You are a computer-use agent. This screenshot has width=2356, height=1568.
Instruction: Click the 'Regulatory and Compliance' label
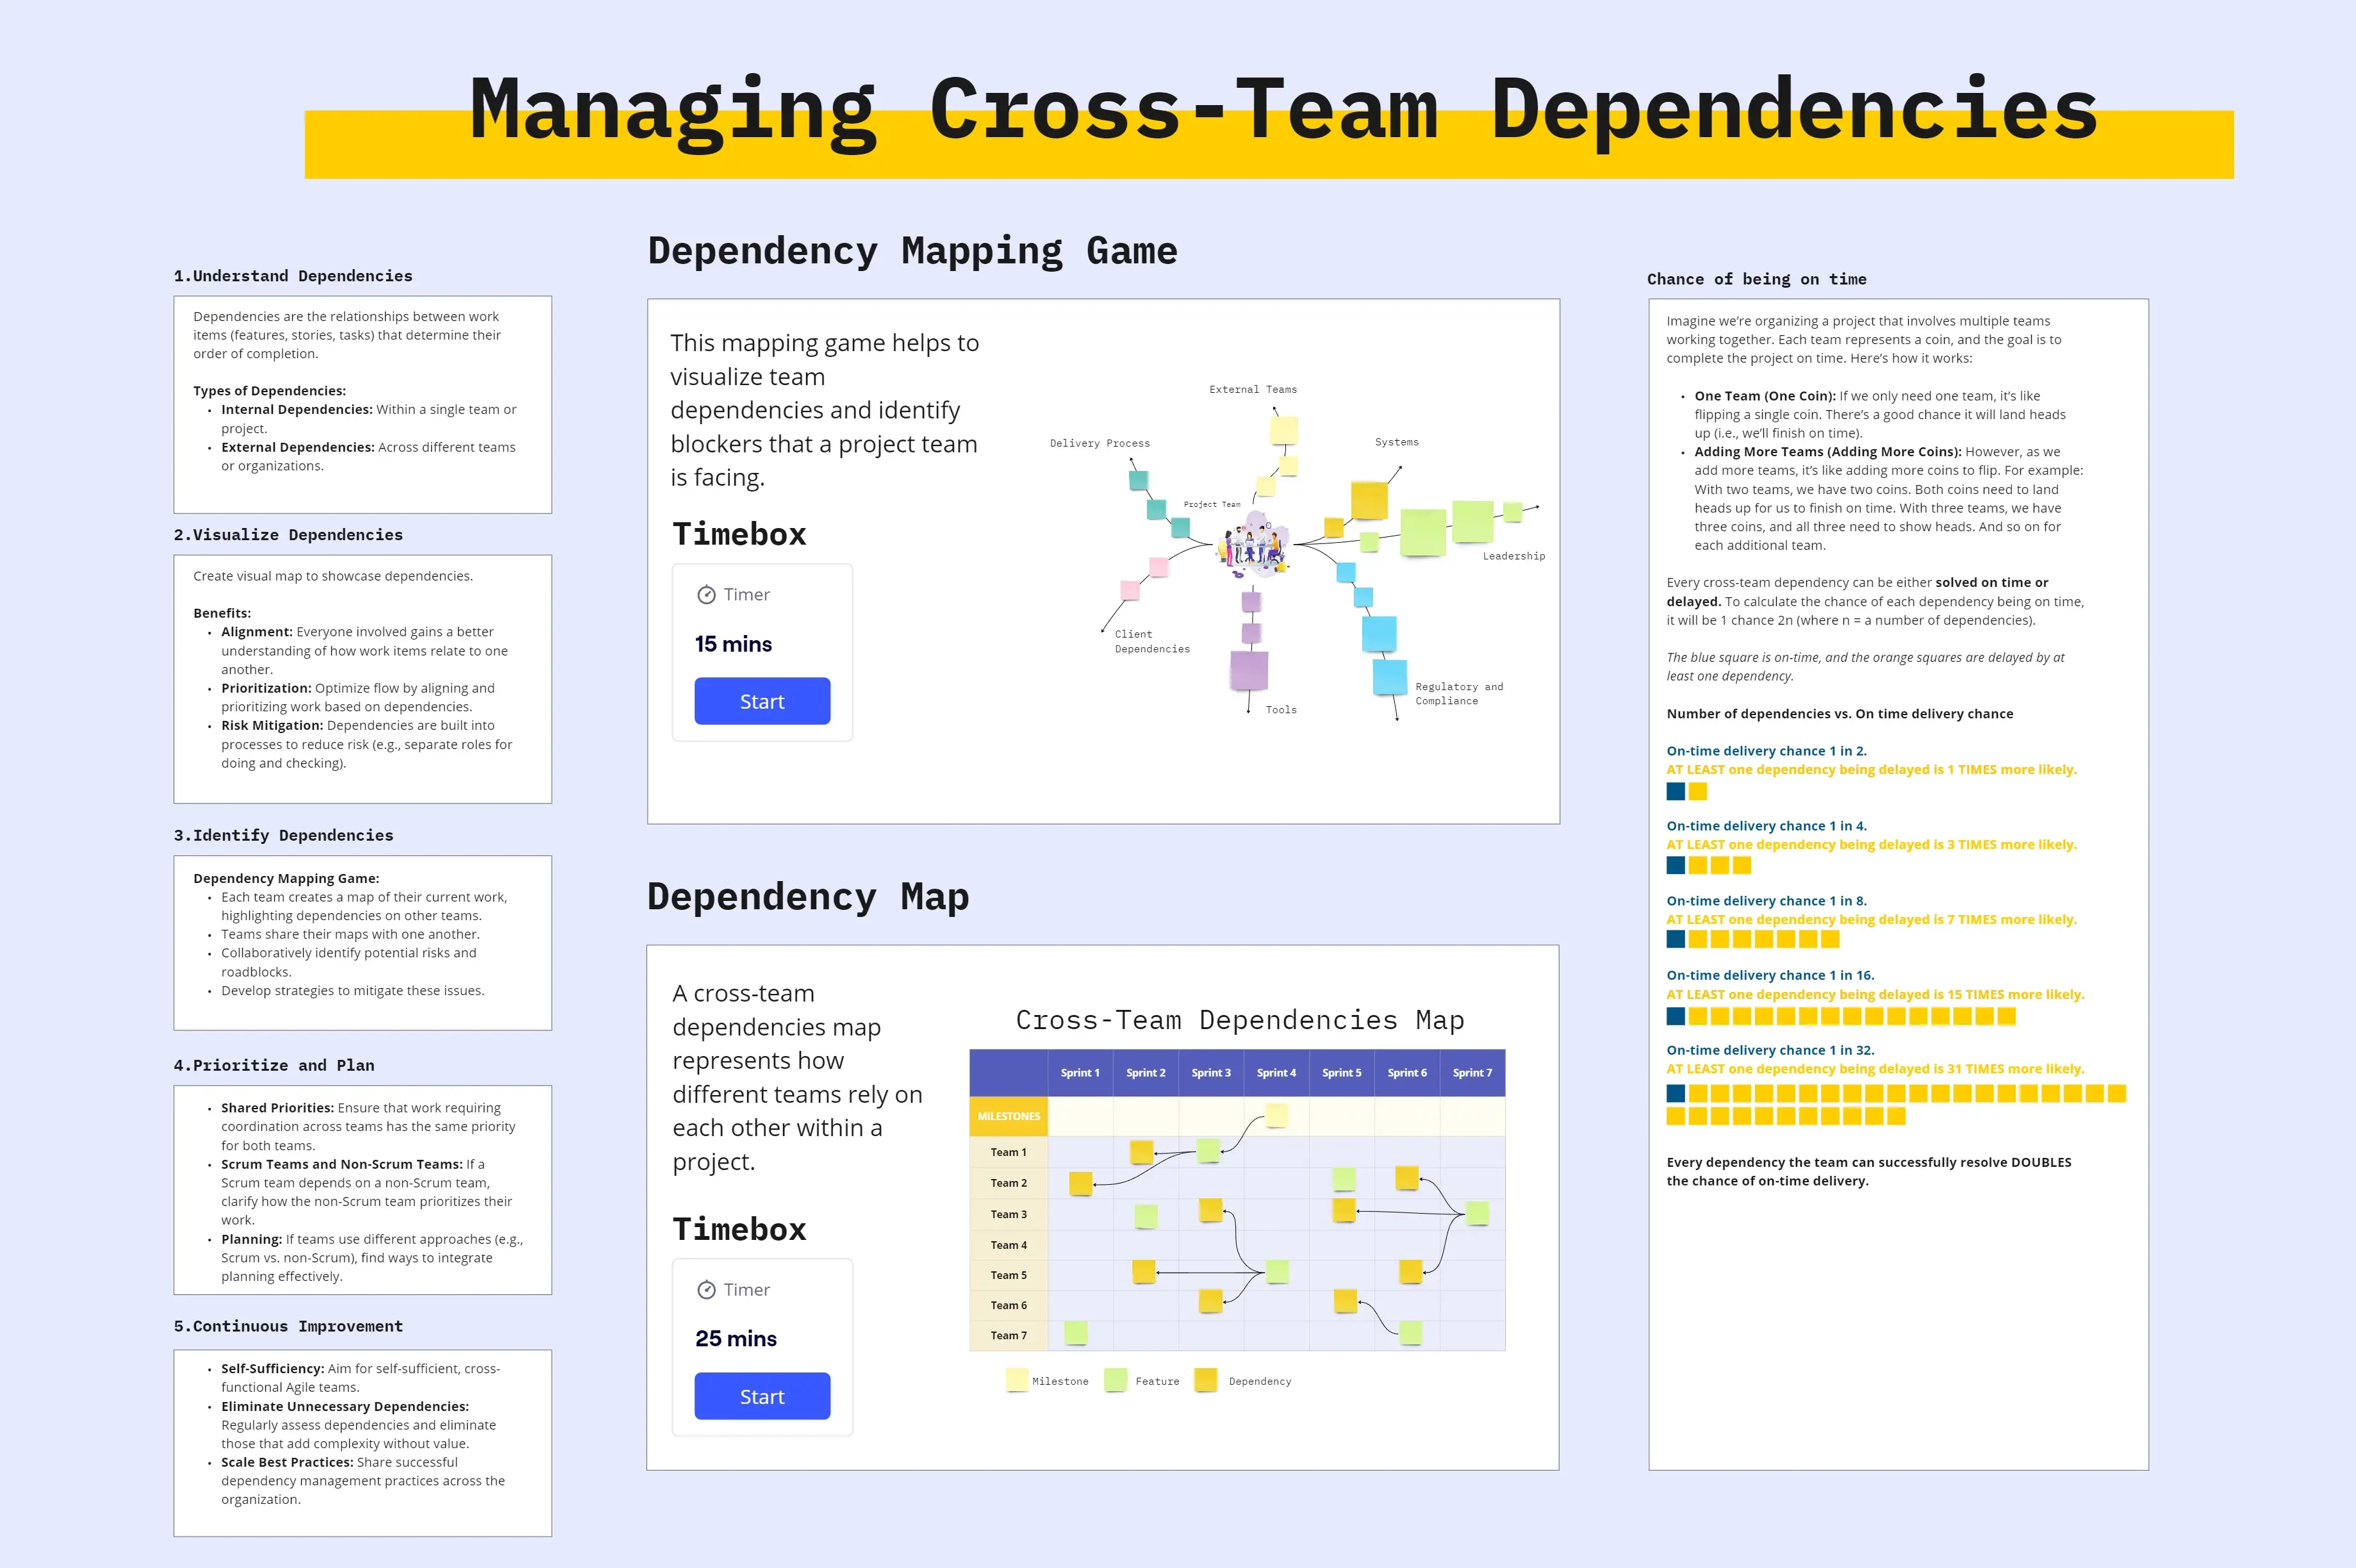[x=1459, y=694]
